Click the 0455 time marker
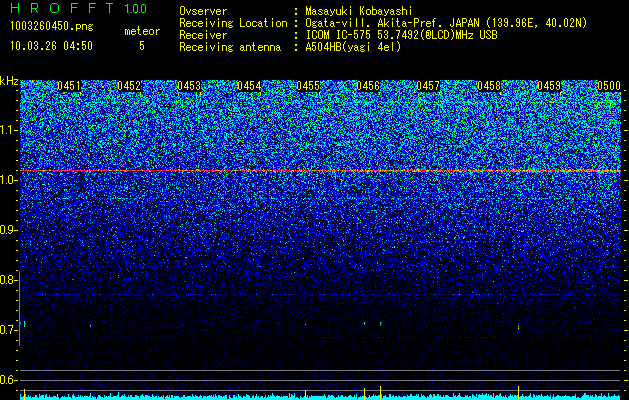 (x=308, y=86)
